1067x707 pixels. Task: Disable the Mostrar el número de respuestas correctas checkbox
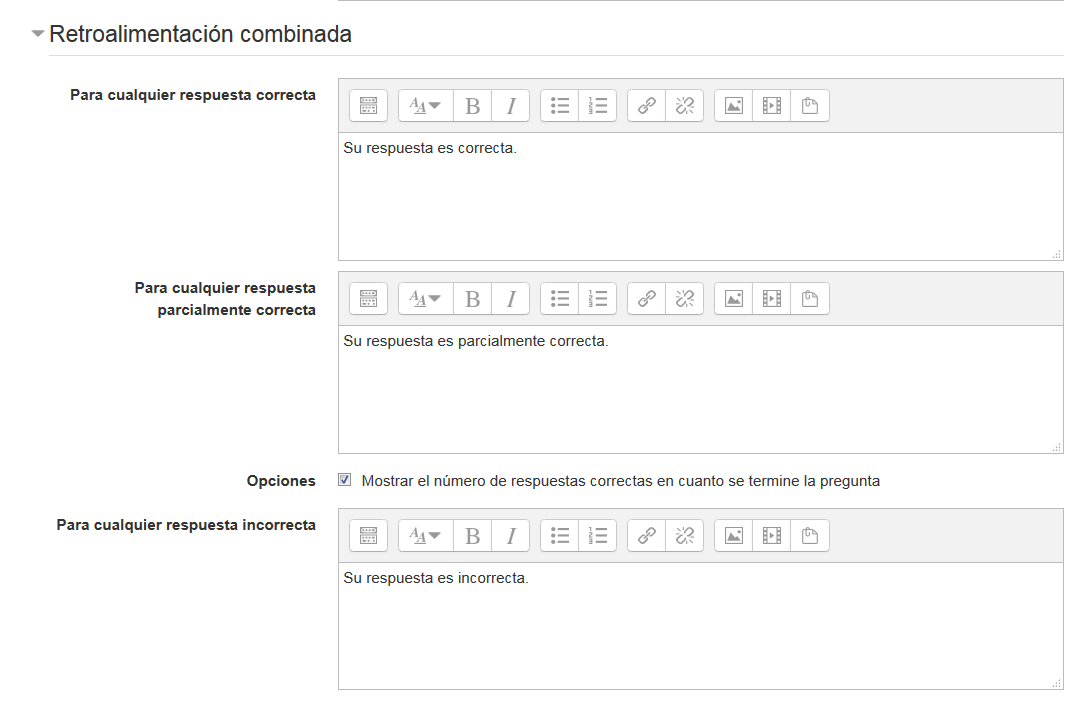tap(344, 480)
